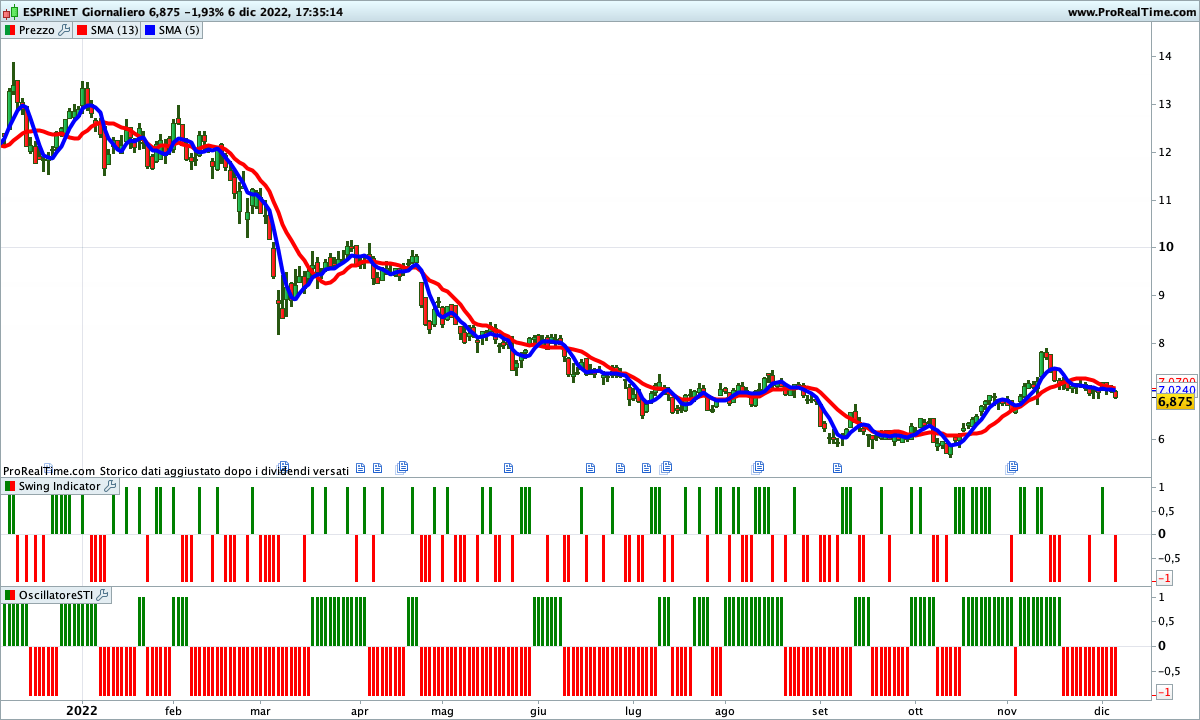Click the Swing Indicator red-green color icon
This screenshot has width=1200, height=720.
tap(10, 486)
